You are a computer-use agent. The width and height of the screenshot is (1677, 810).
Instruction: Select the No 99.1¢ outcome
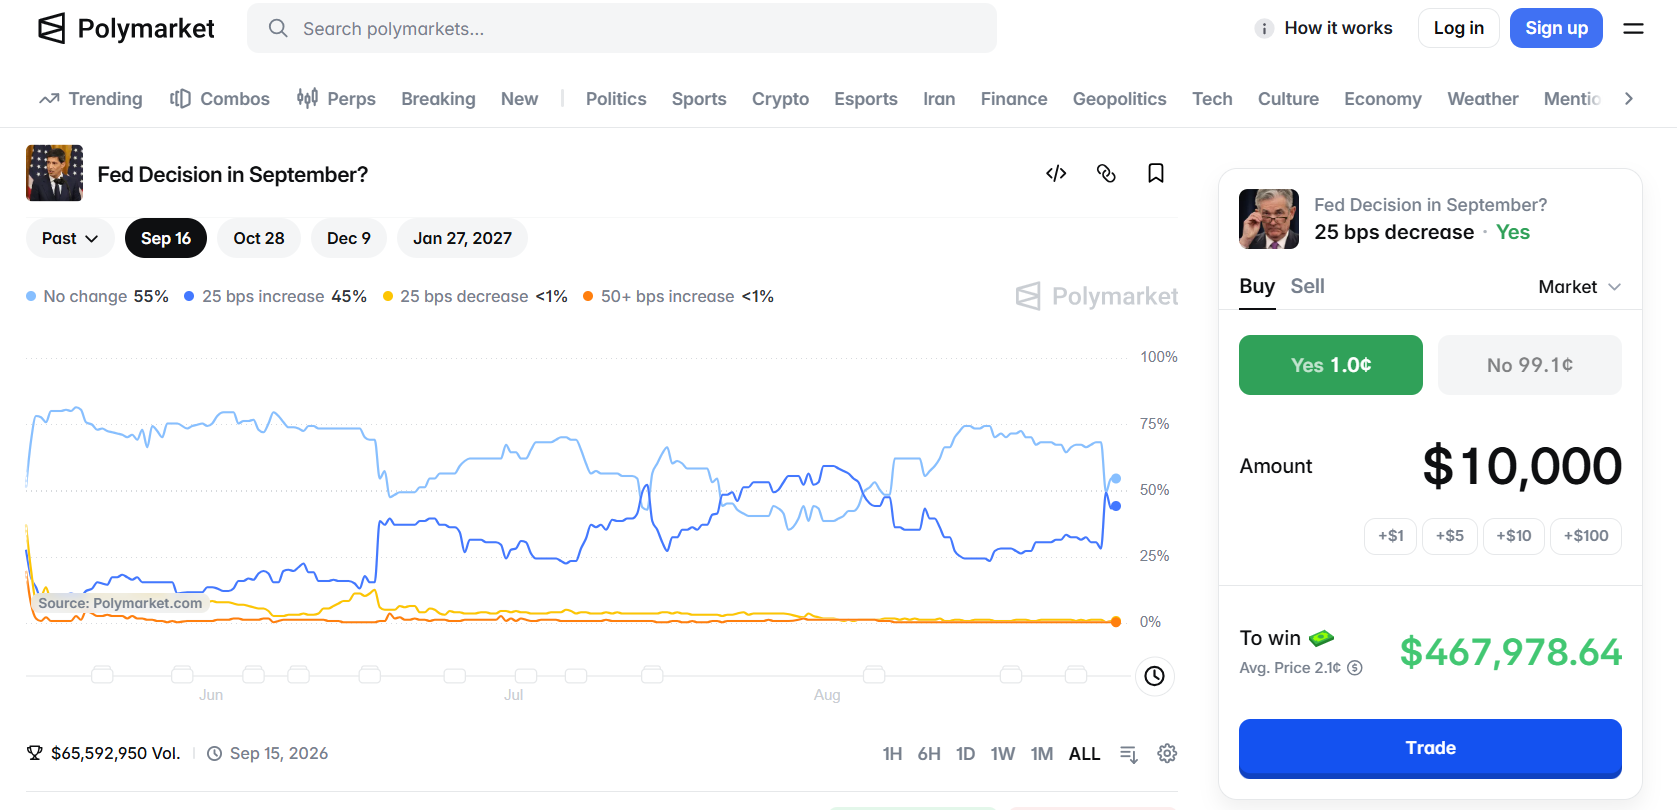click(x=1530, y=365)
